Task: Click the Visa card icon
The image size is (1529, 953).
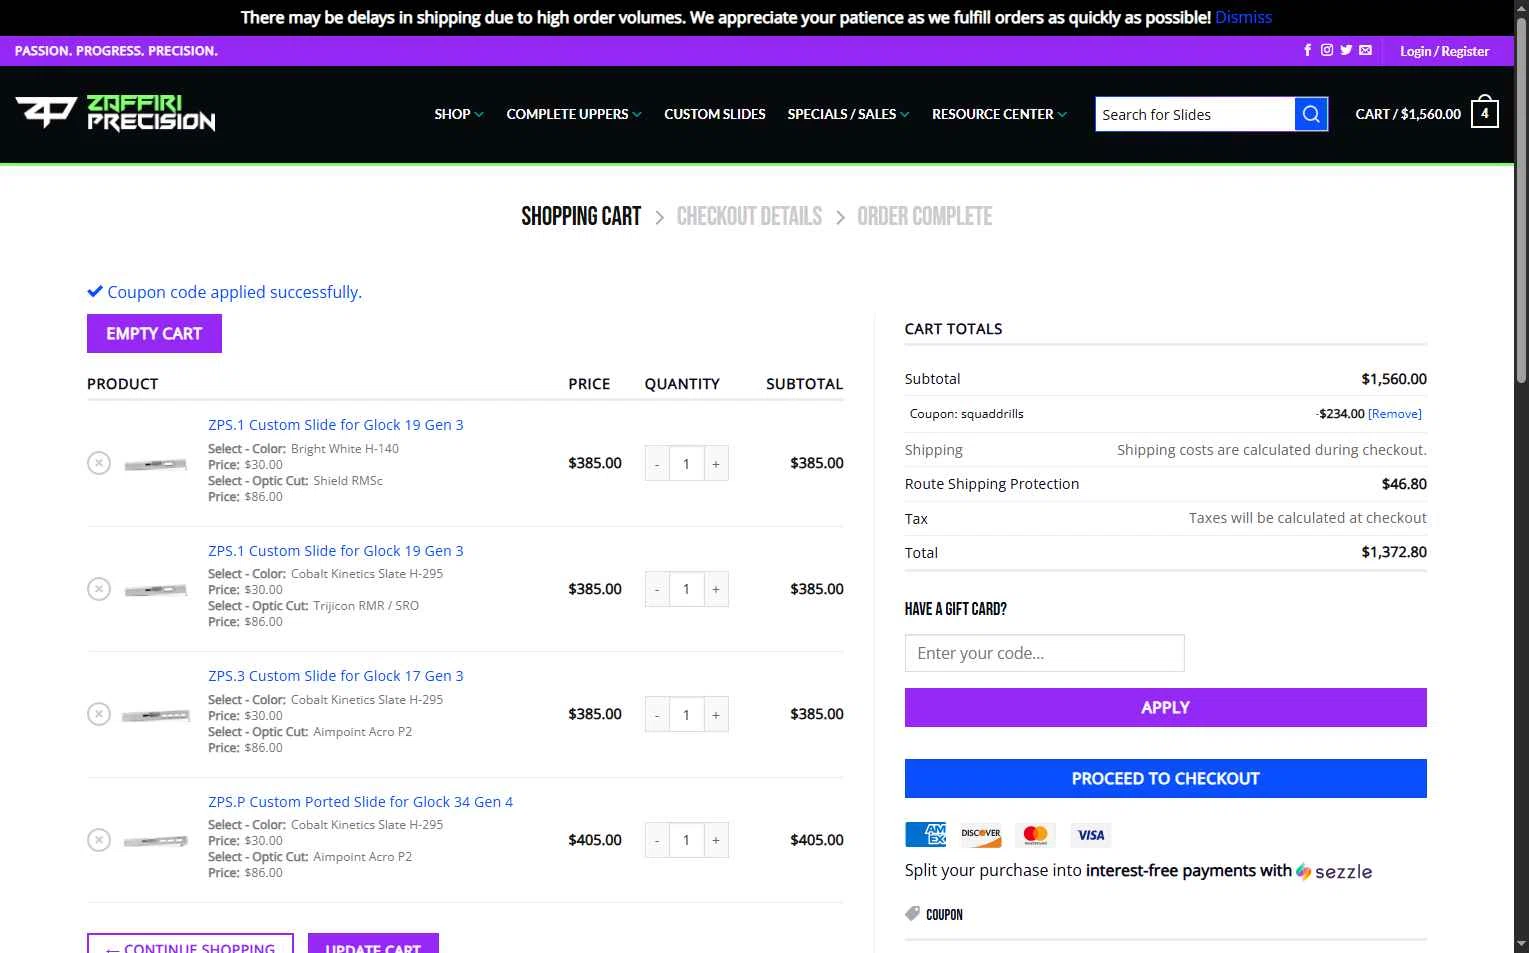Action: (1091, 835)
